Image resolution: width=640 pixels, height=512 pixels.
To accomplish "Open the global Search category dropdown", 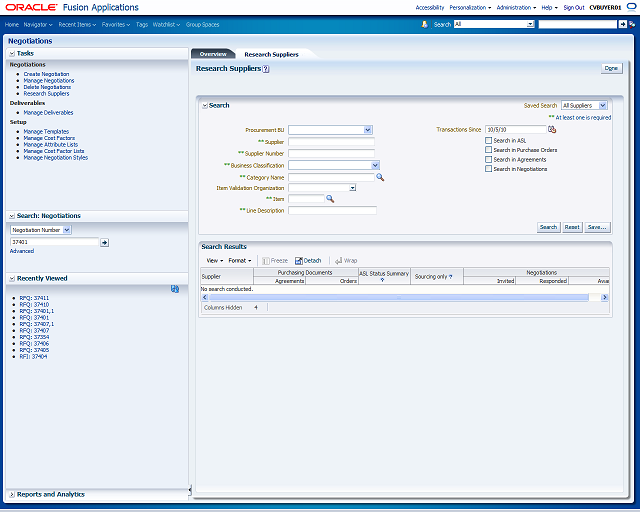I will (530, 24).
